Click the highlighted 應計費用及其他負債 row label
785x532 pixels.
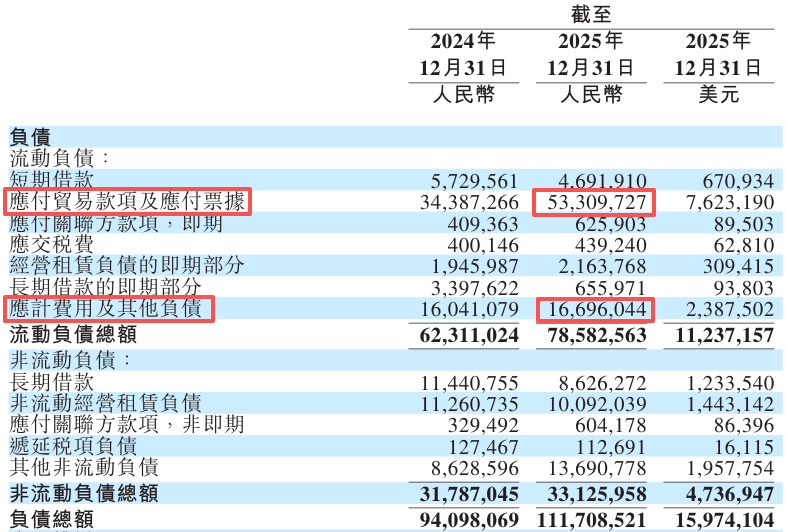coord(108,308)
